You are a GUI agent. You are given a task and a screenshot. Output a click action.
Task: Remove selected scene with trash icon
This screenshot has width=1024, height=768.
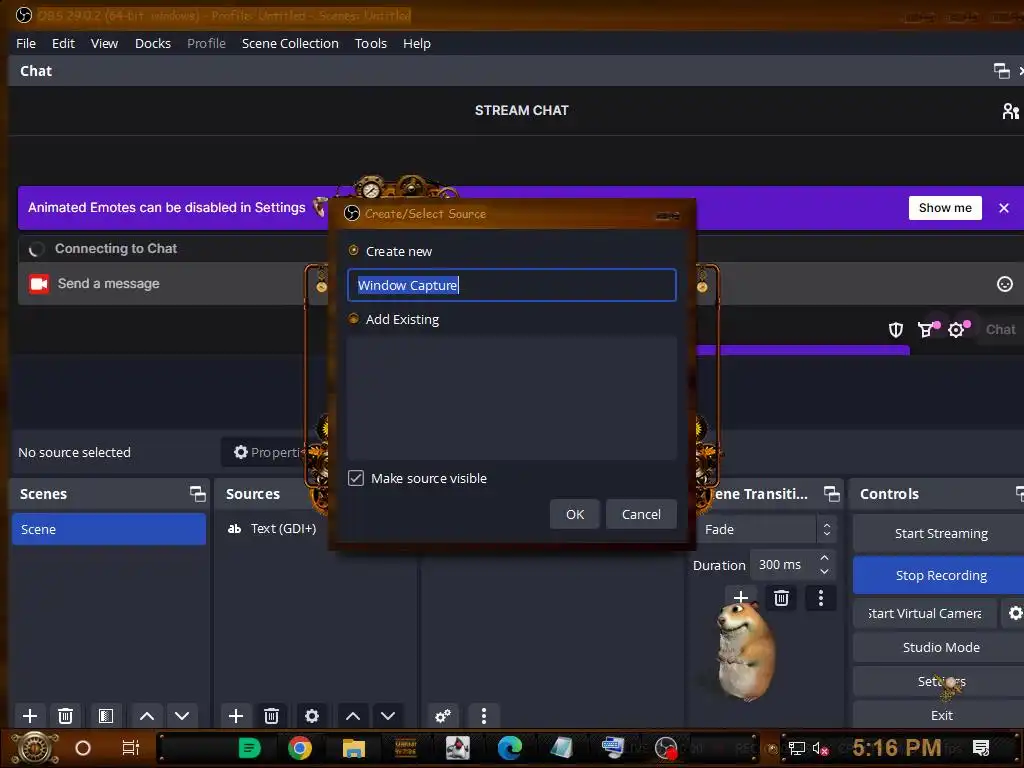(65, 716)
